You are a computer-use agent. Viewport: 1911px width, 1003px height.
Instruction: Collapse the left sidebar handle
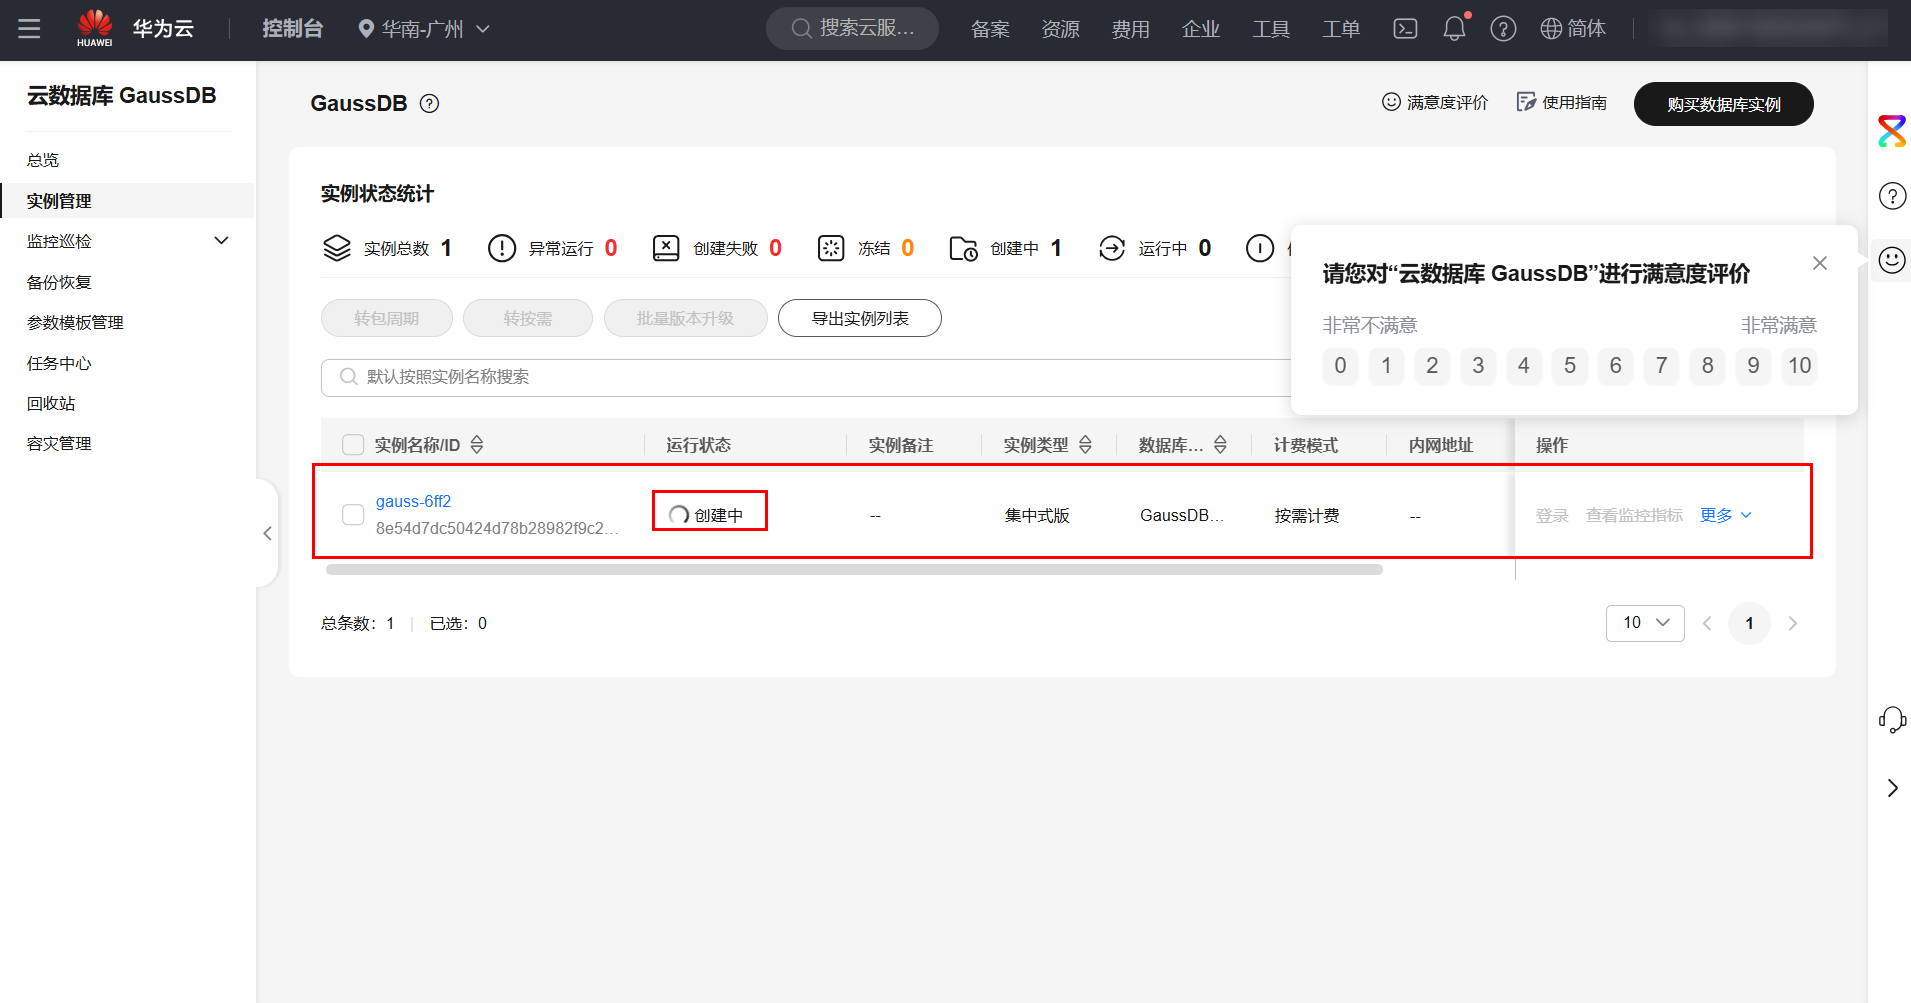(x=267, y=533)
